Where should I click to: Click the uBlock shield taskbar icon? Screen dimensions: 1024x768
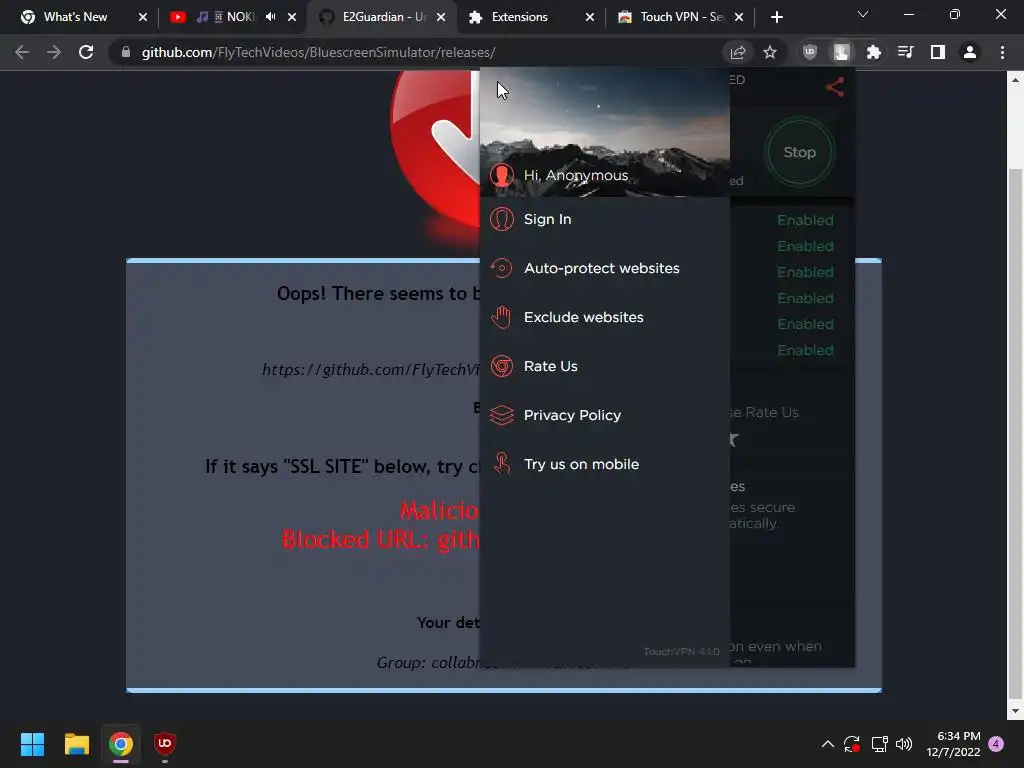pos(165,744)
